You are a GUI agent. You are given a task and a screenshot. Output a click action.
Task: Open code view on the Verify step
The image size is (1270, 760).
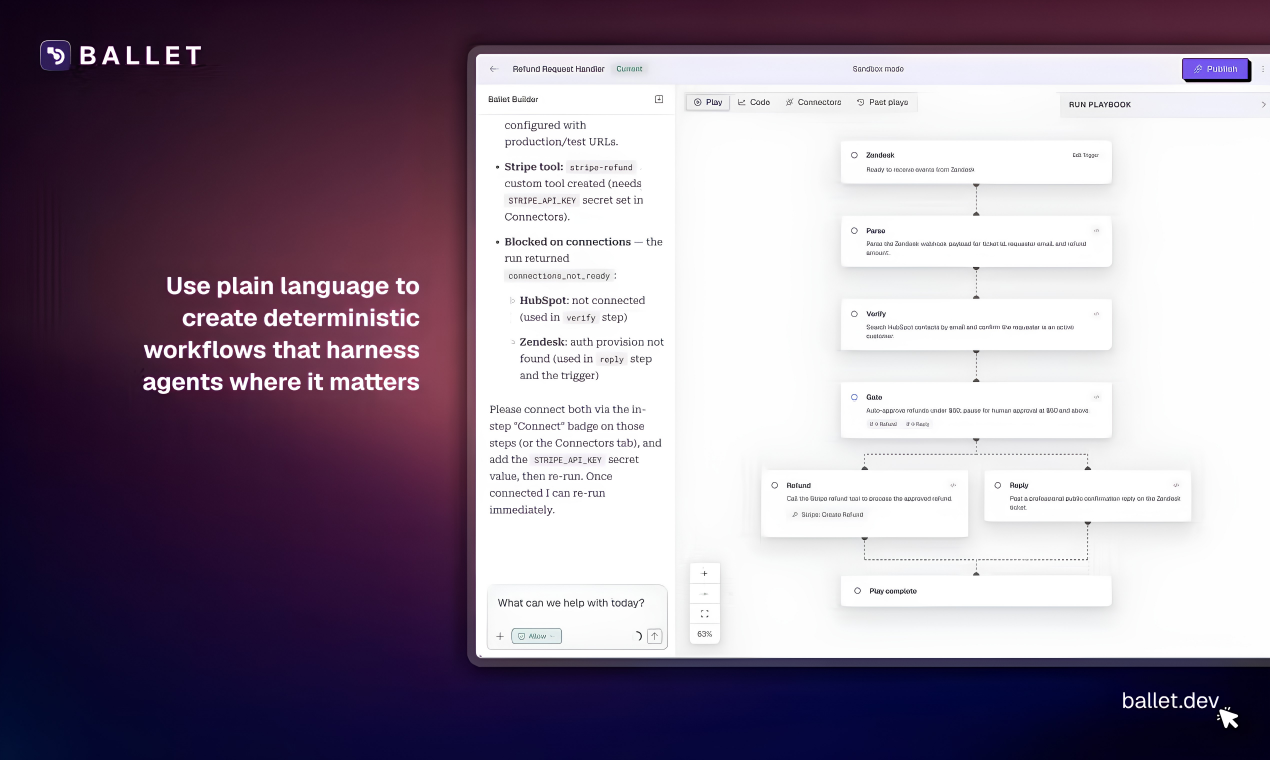point(1096,313)
